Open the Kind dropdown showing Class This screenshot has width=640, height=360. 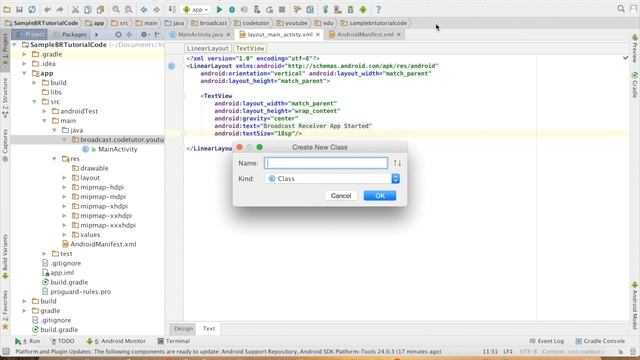(x=332, y=179)
